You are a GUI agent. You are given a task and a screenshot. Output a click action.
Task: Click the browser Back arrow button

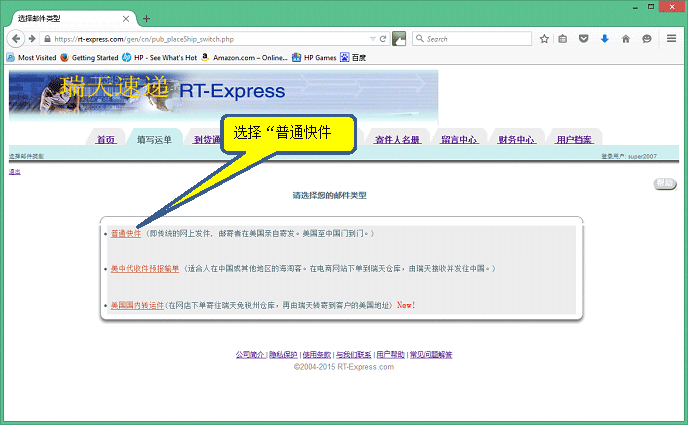[x=15, y=39]
